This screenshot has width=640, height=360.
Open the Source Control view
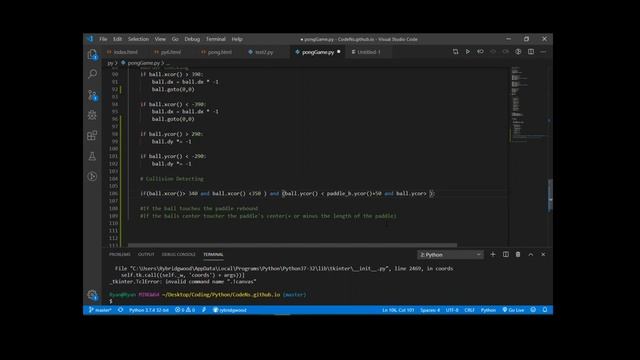[x=92, y=95]
